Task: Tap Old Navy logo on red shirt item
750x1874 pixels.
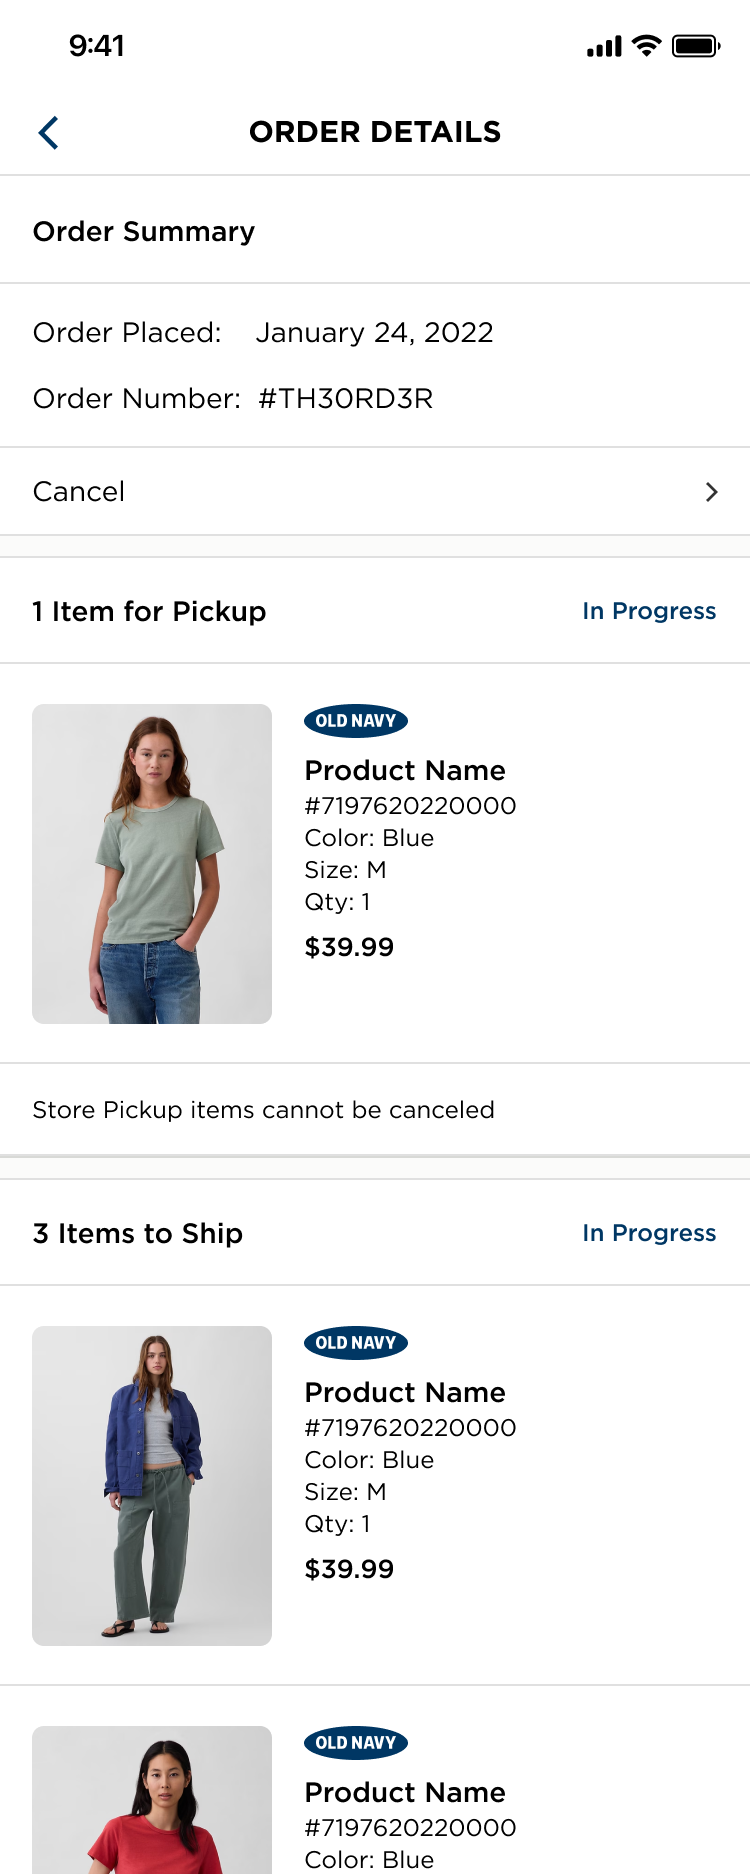Action: [x=356, y=1743]
